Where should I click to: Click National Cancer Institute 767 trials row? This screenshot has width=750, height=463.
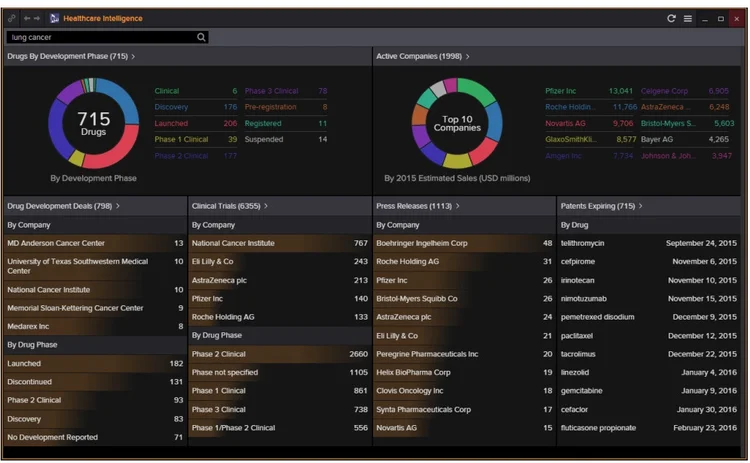coord(280,243)
